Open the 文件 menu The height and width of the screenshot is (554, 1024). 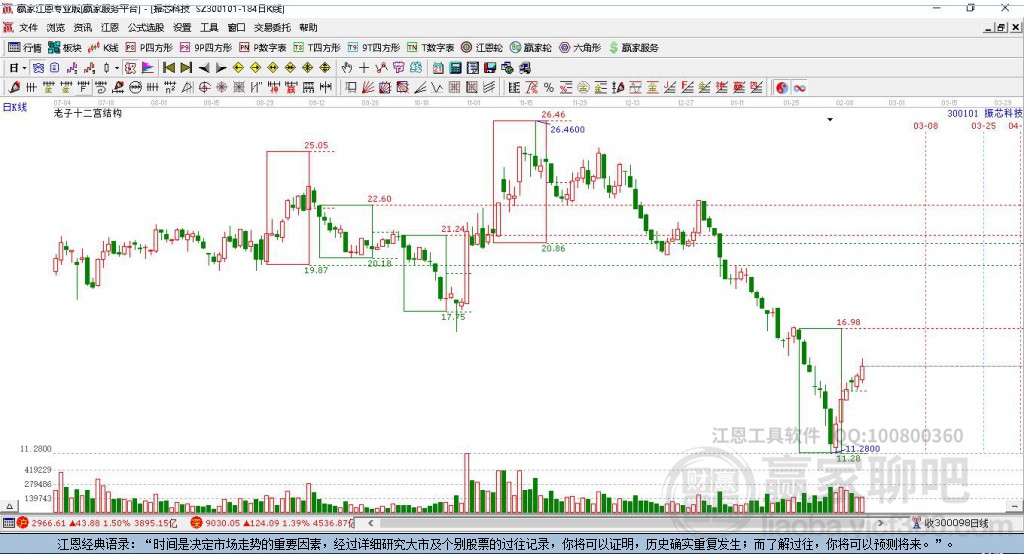click(28, 27)
